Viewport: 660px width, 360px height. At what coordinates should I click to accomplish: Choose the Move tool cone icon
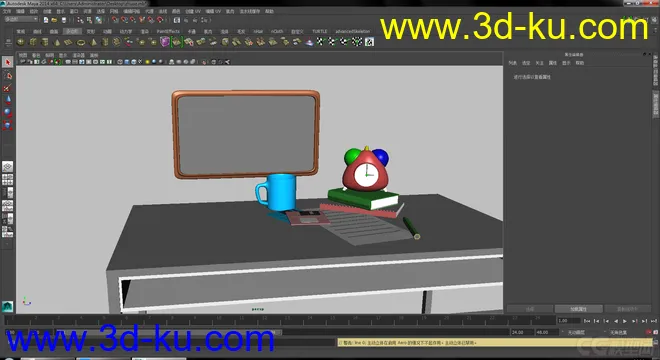click(8, 100)
